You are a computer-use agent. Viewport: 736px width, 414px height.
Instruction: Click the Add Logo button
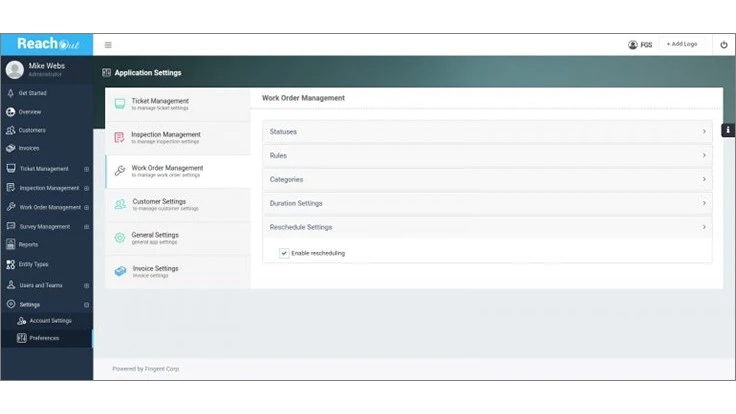(682, 45)
